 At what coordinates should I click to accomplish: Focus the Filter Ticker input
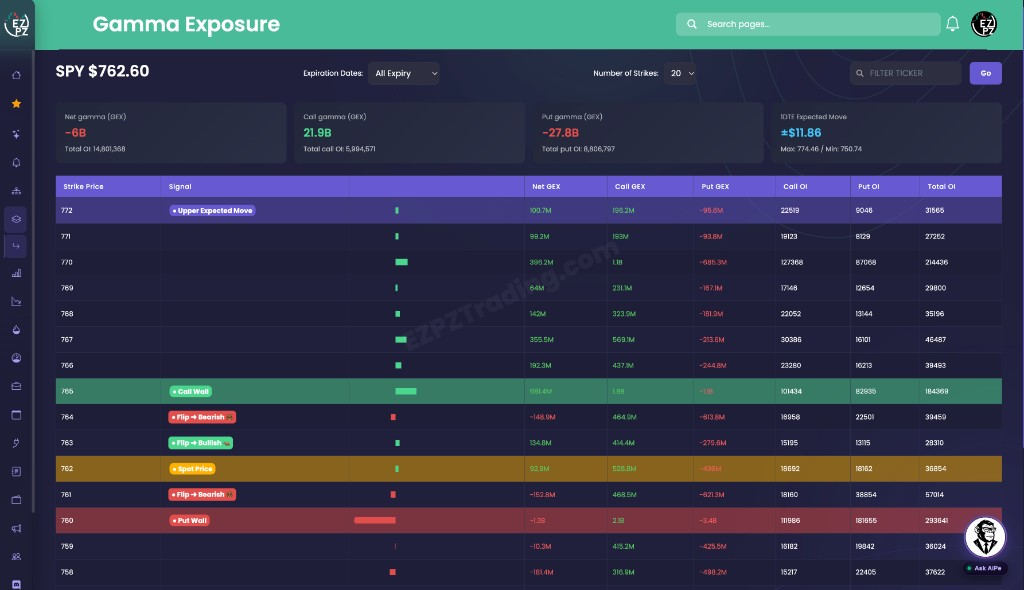pos(906,73)
